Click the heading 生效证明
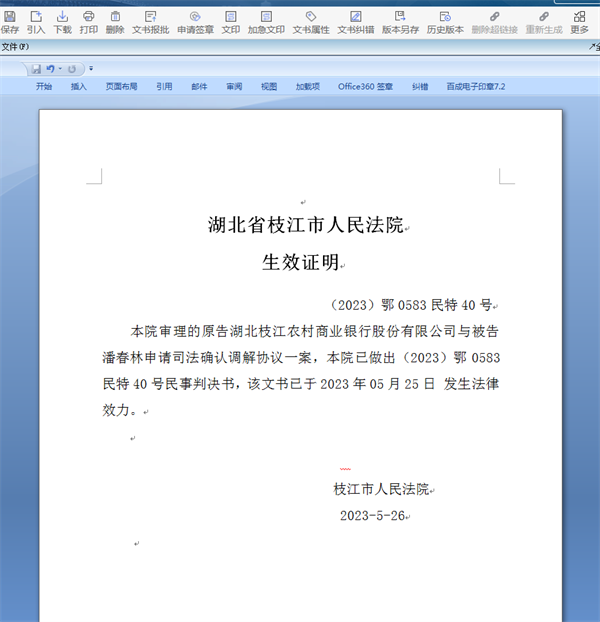Viewport: 600px width, 622px height. (x=301, y=262)
